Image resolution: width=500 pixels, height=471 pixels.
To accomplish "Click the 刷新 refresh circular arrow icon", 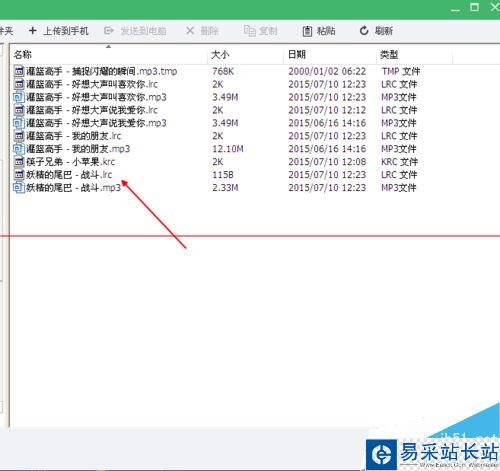I will (364, 31).
